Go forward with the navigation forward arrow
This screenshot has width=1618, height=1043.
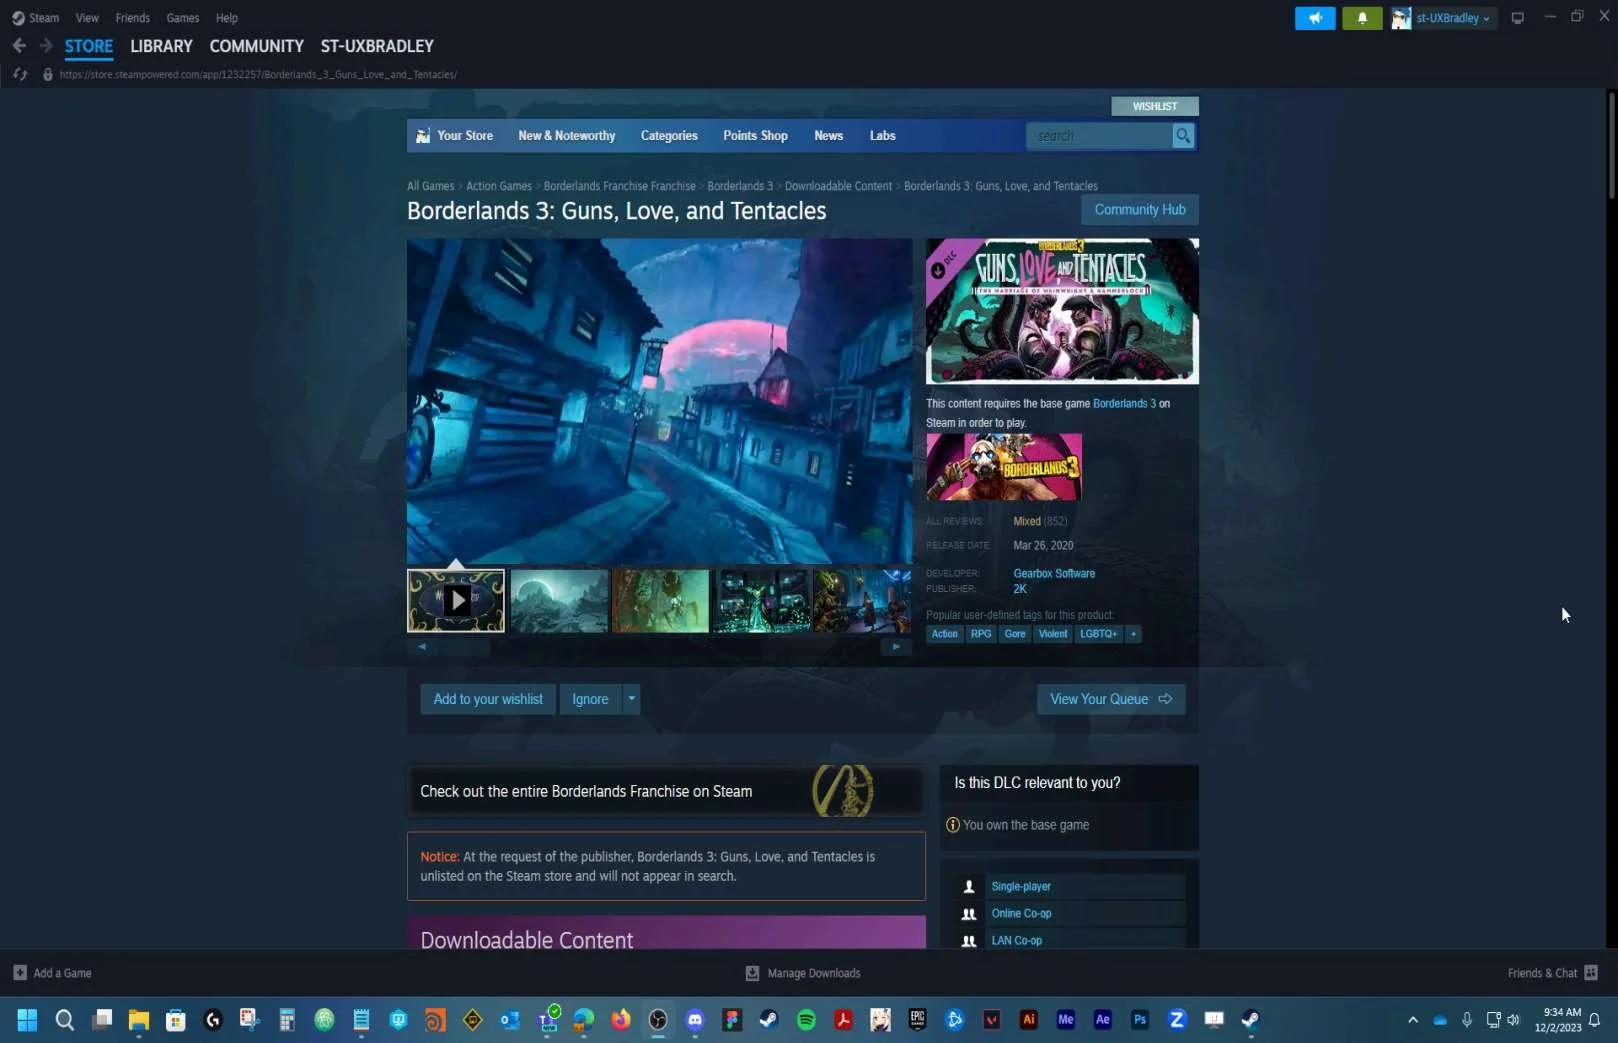pyautogui.click(x=46, y=46)
